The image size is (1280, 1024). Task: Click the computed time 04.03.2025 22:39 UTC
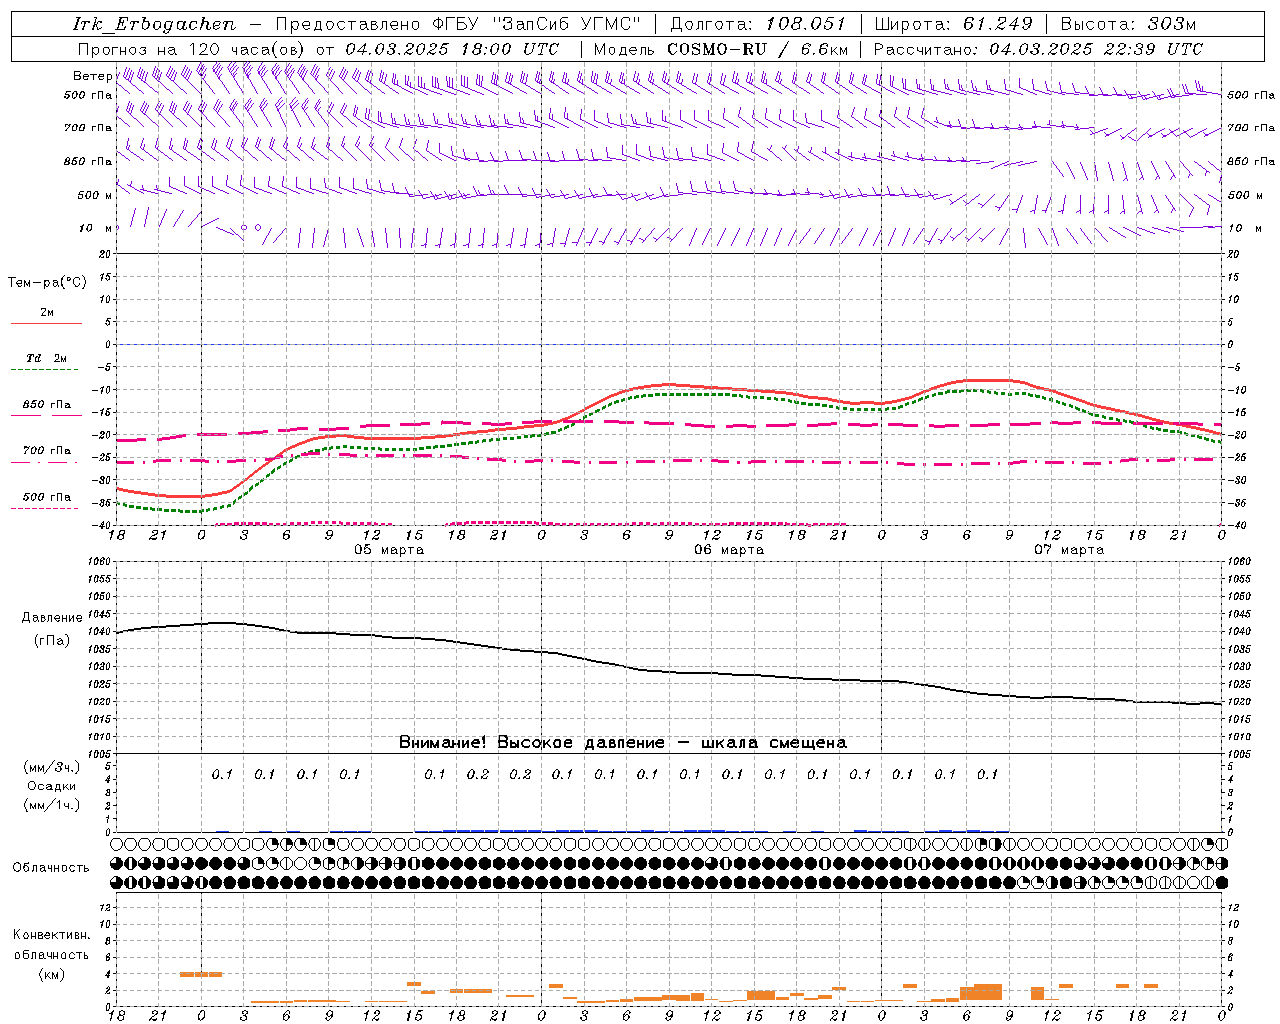[x=1096, y=49]
